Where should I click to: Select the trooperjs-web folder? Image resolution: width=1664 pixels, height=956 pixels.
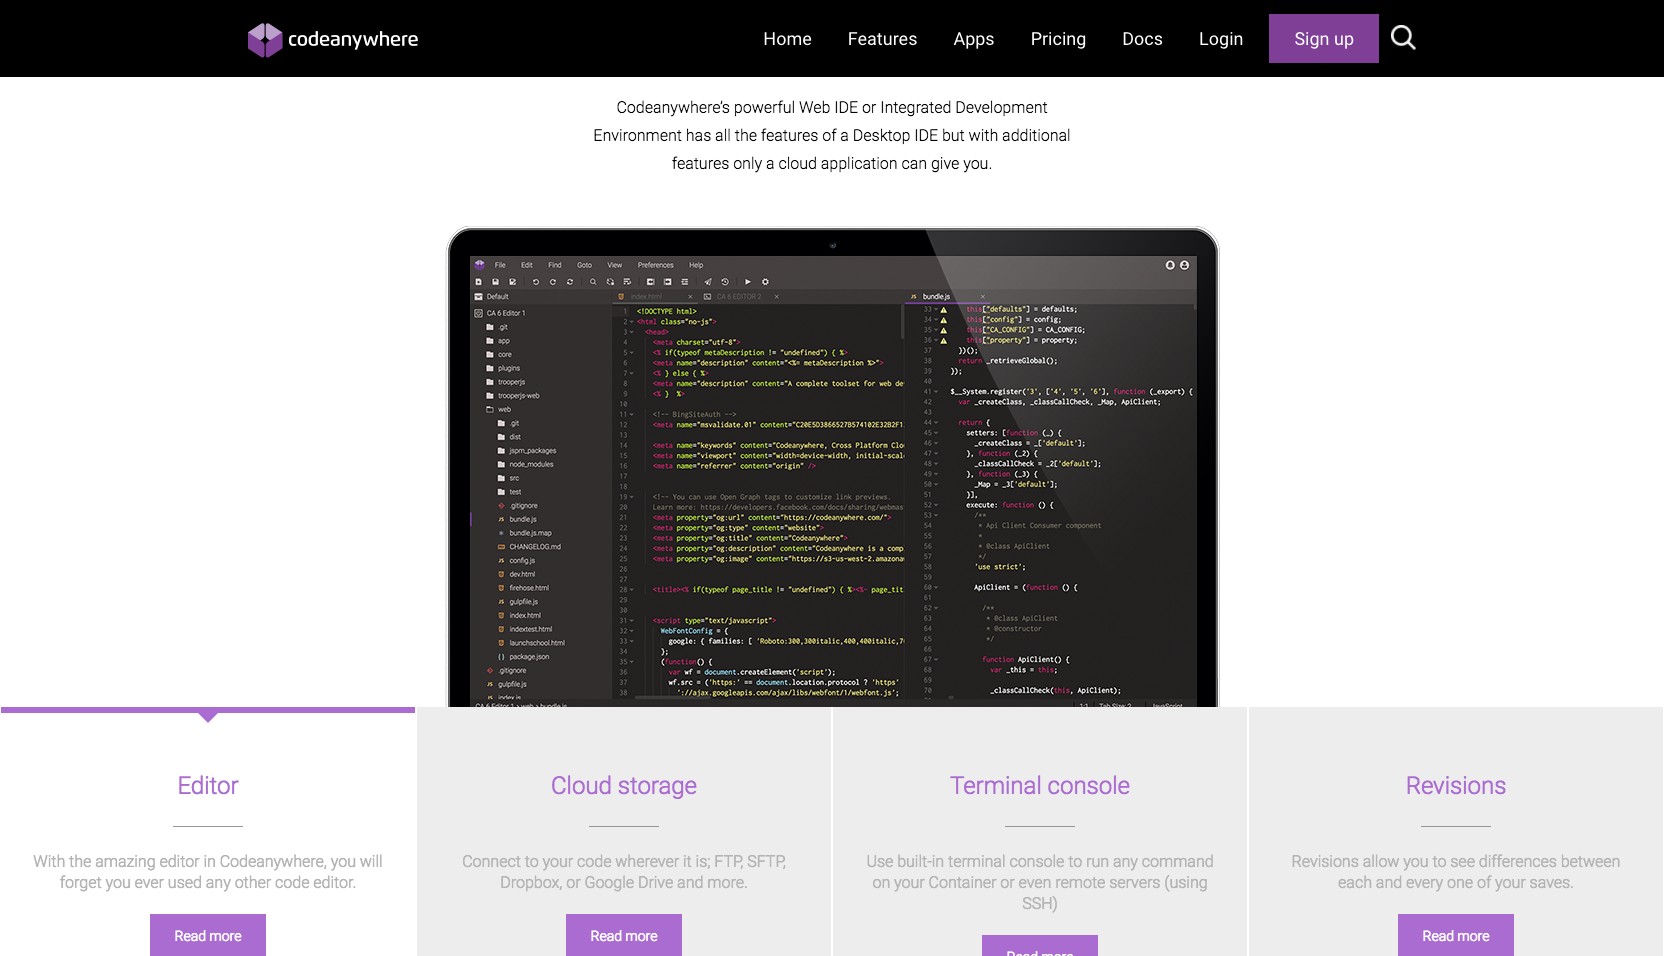[x=519, y=396]
